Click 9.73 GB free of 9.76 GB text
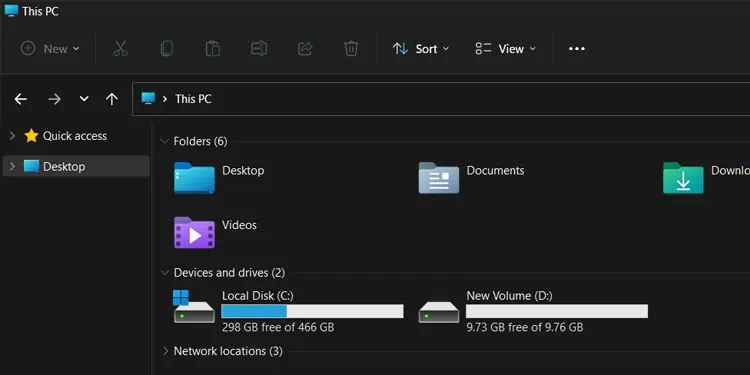 [x=525, y=327]
